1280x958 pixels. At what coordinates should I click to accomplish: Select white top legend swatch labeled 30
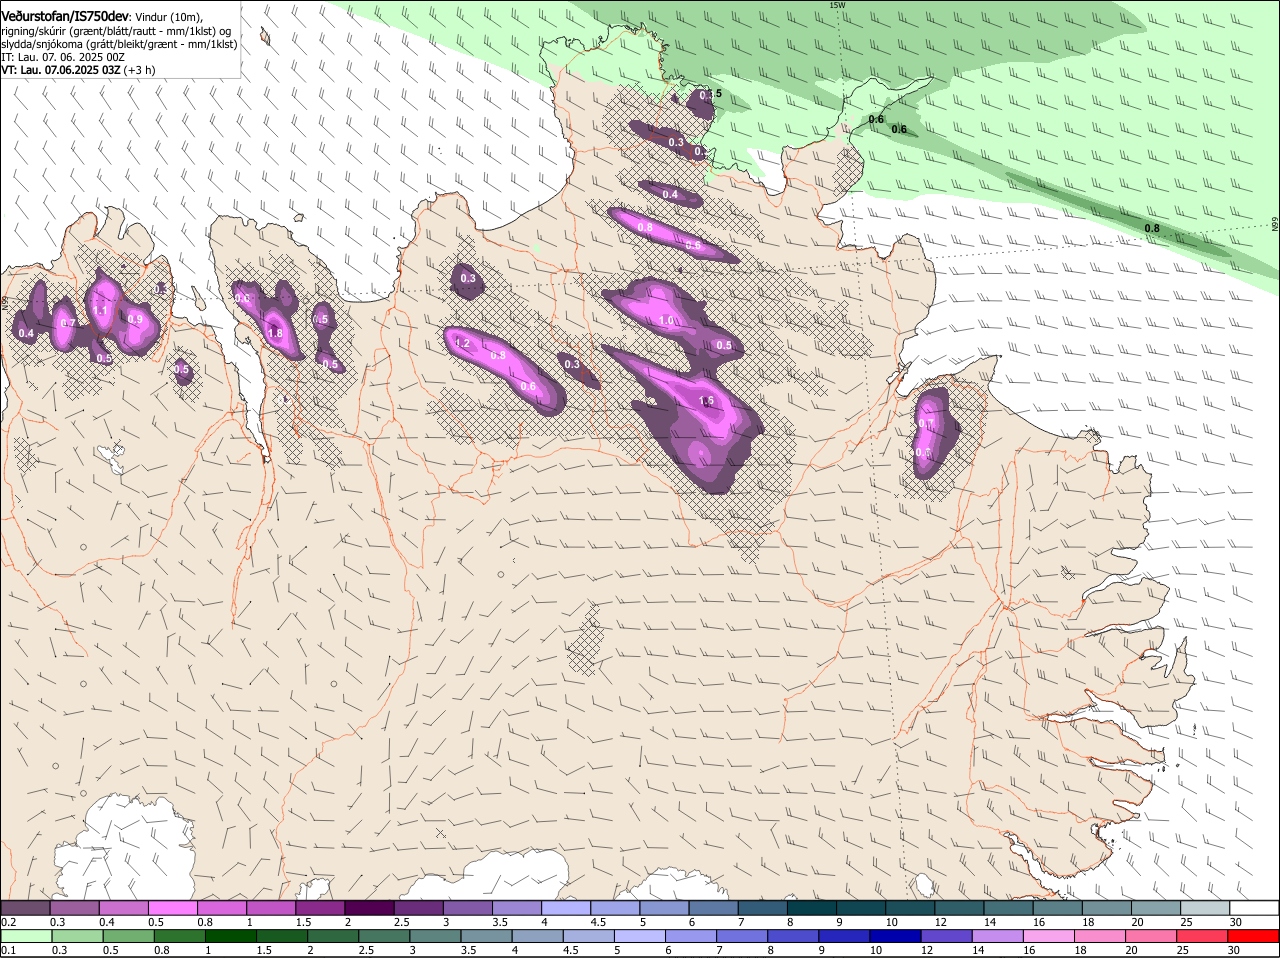(x=1255, y=907)
